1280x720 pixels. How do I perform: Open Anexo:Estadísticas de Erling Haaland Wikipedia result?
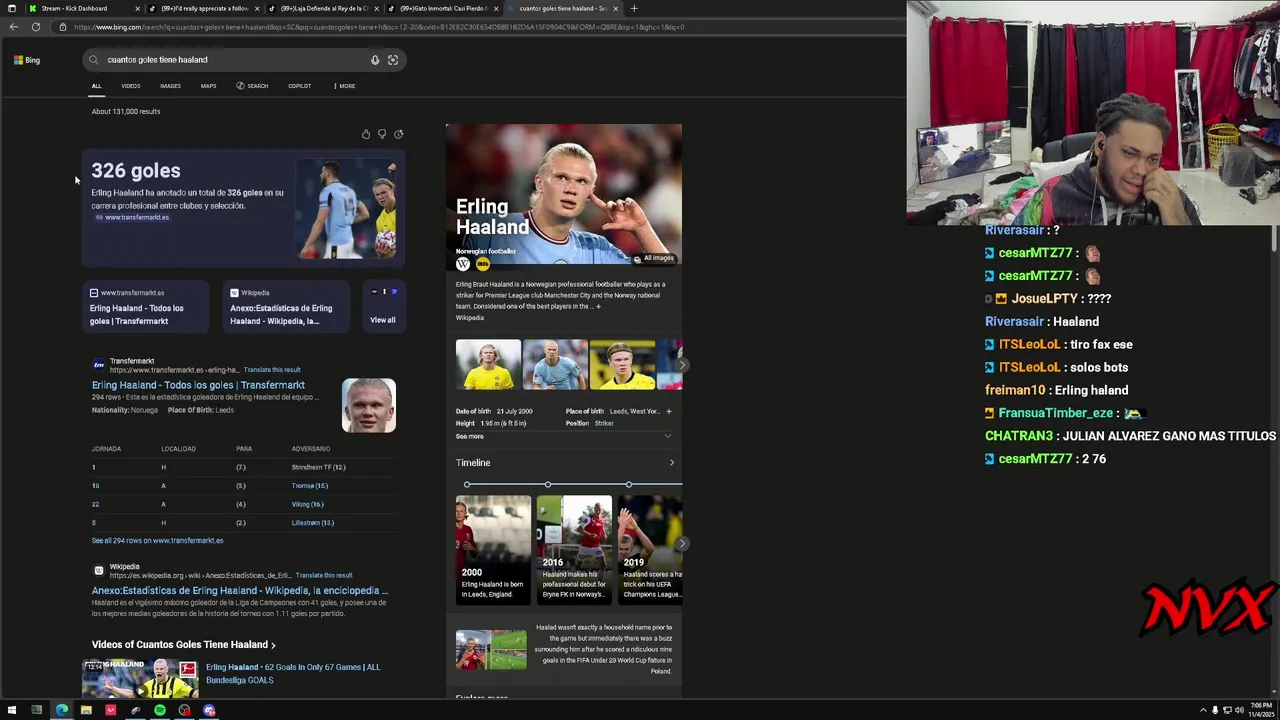pyautogui.click(x=239, y=591)
